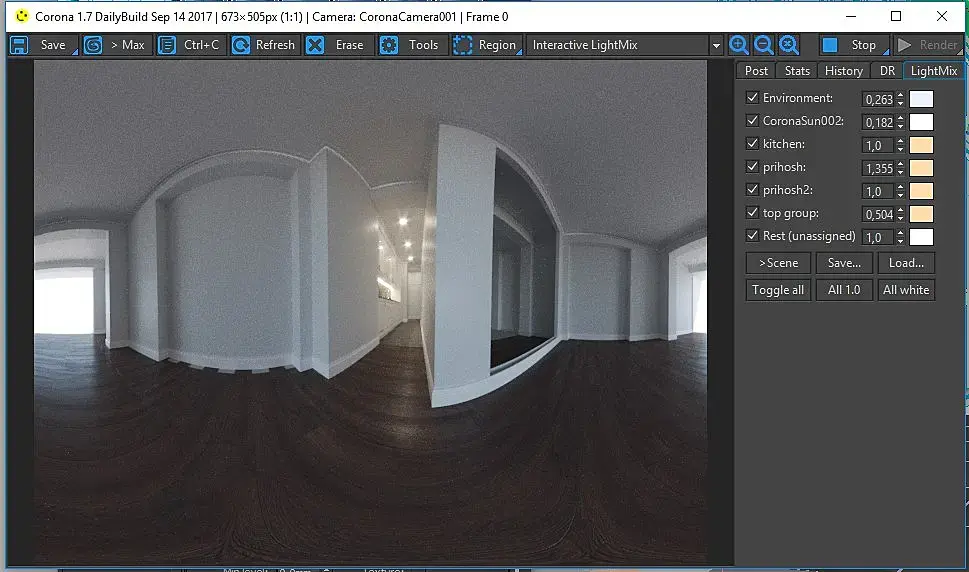Click the rendered panorama image
969x572 pixels.
click(370, 312)
